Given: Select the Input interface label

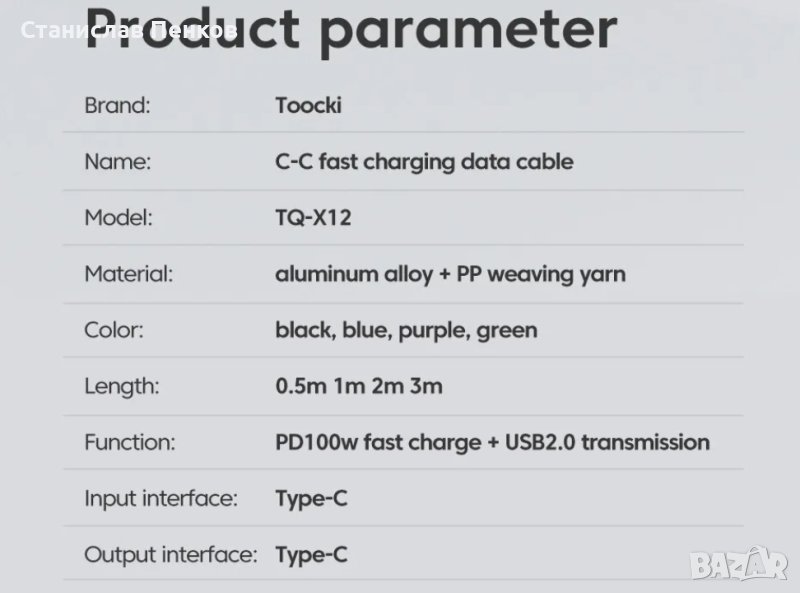Looking at the screenshot, I should tap(161, 498).
